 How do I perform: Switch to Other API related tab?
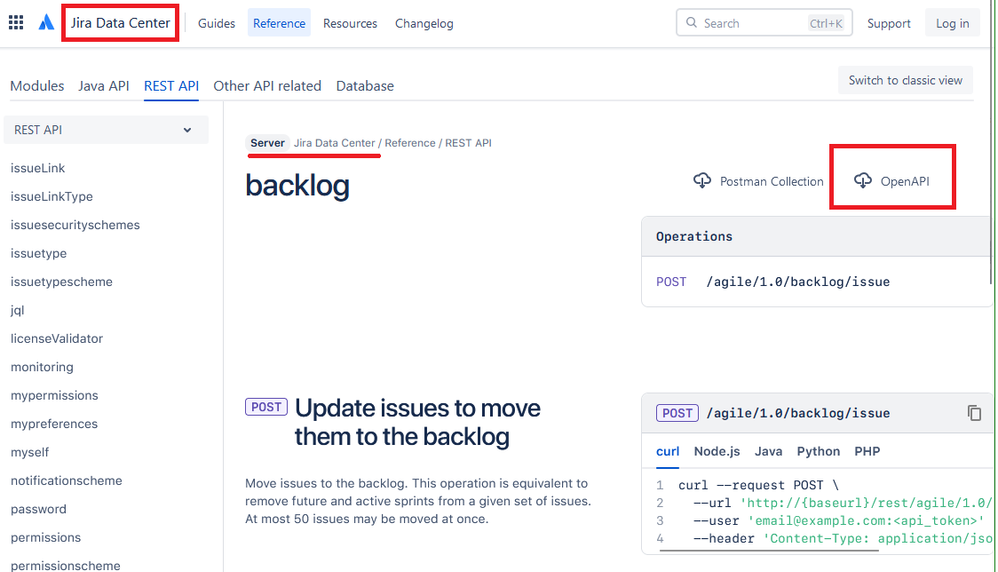267,86
